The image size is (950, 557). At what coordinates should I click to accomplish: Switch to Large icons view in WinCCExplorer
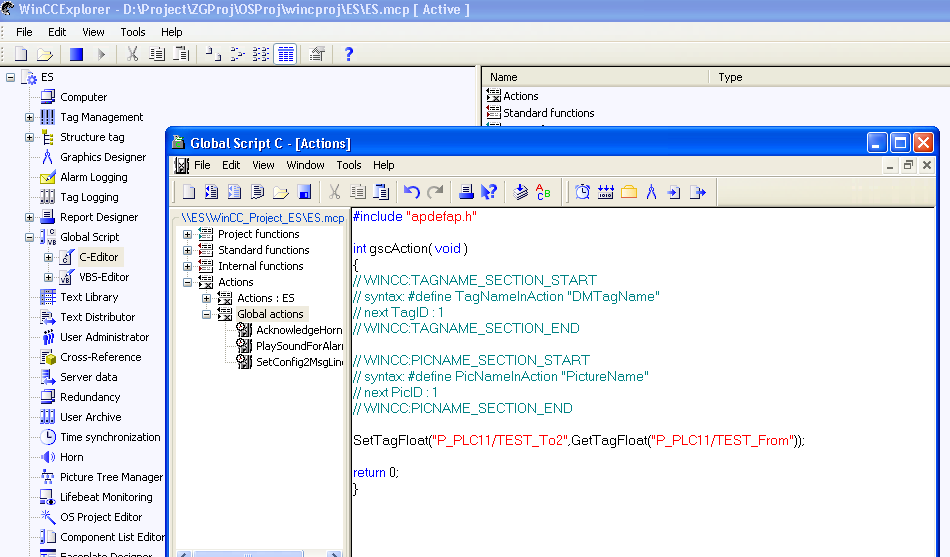coord(213,55)
